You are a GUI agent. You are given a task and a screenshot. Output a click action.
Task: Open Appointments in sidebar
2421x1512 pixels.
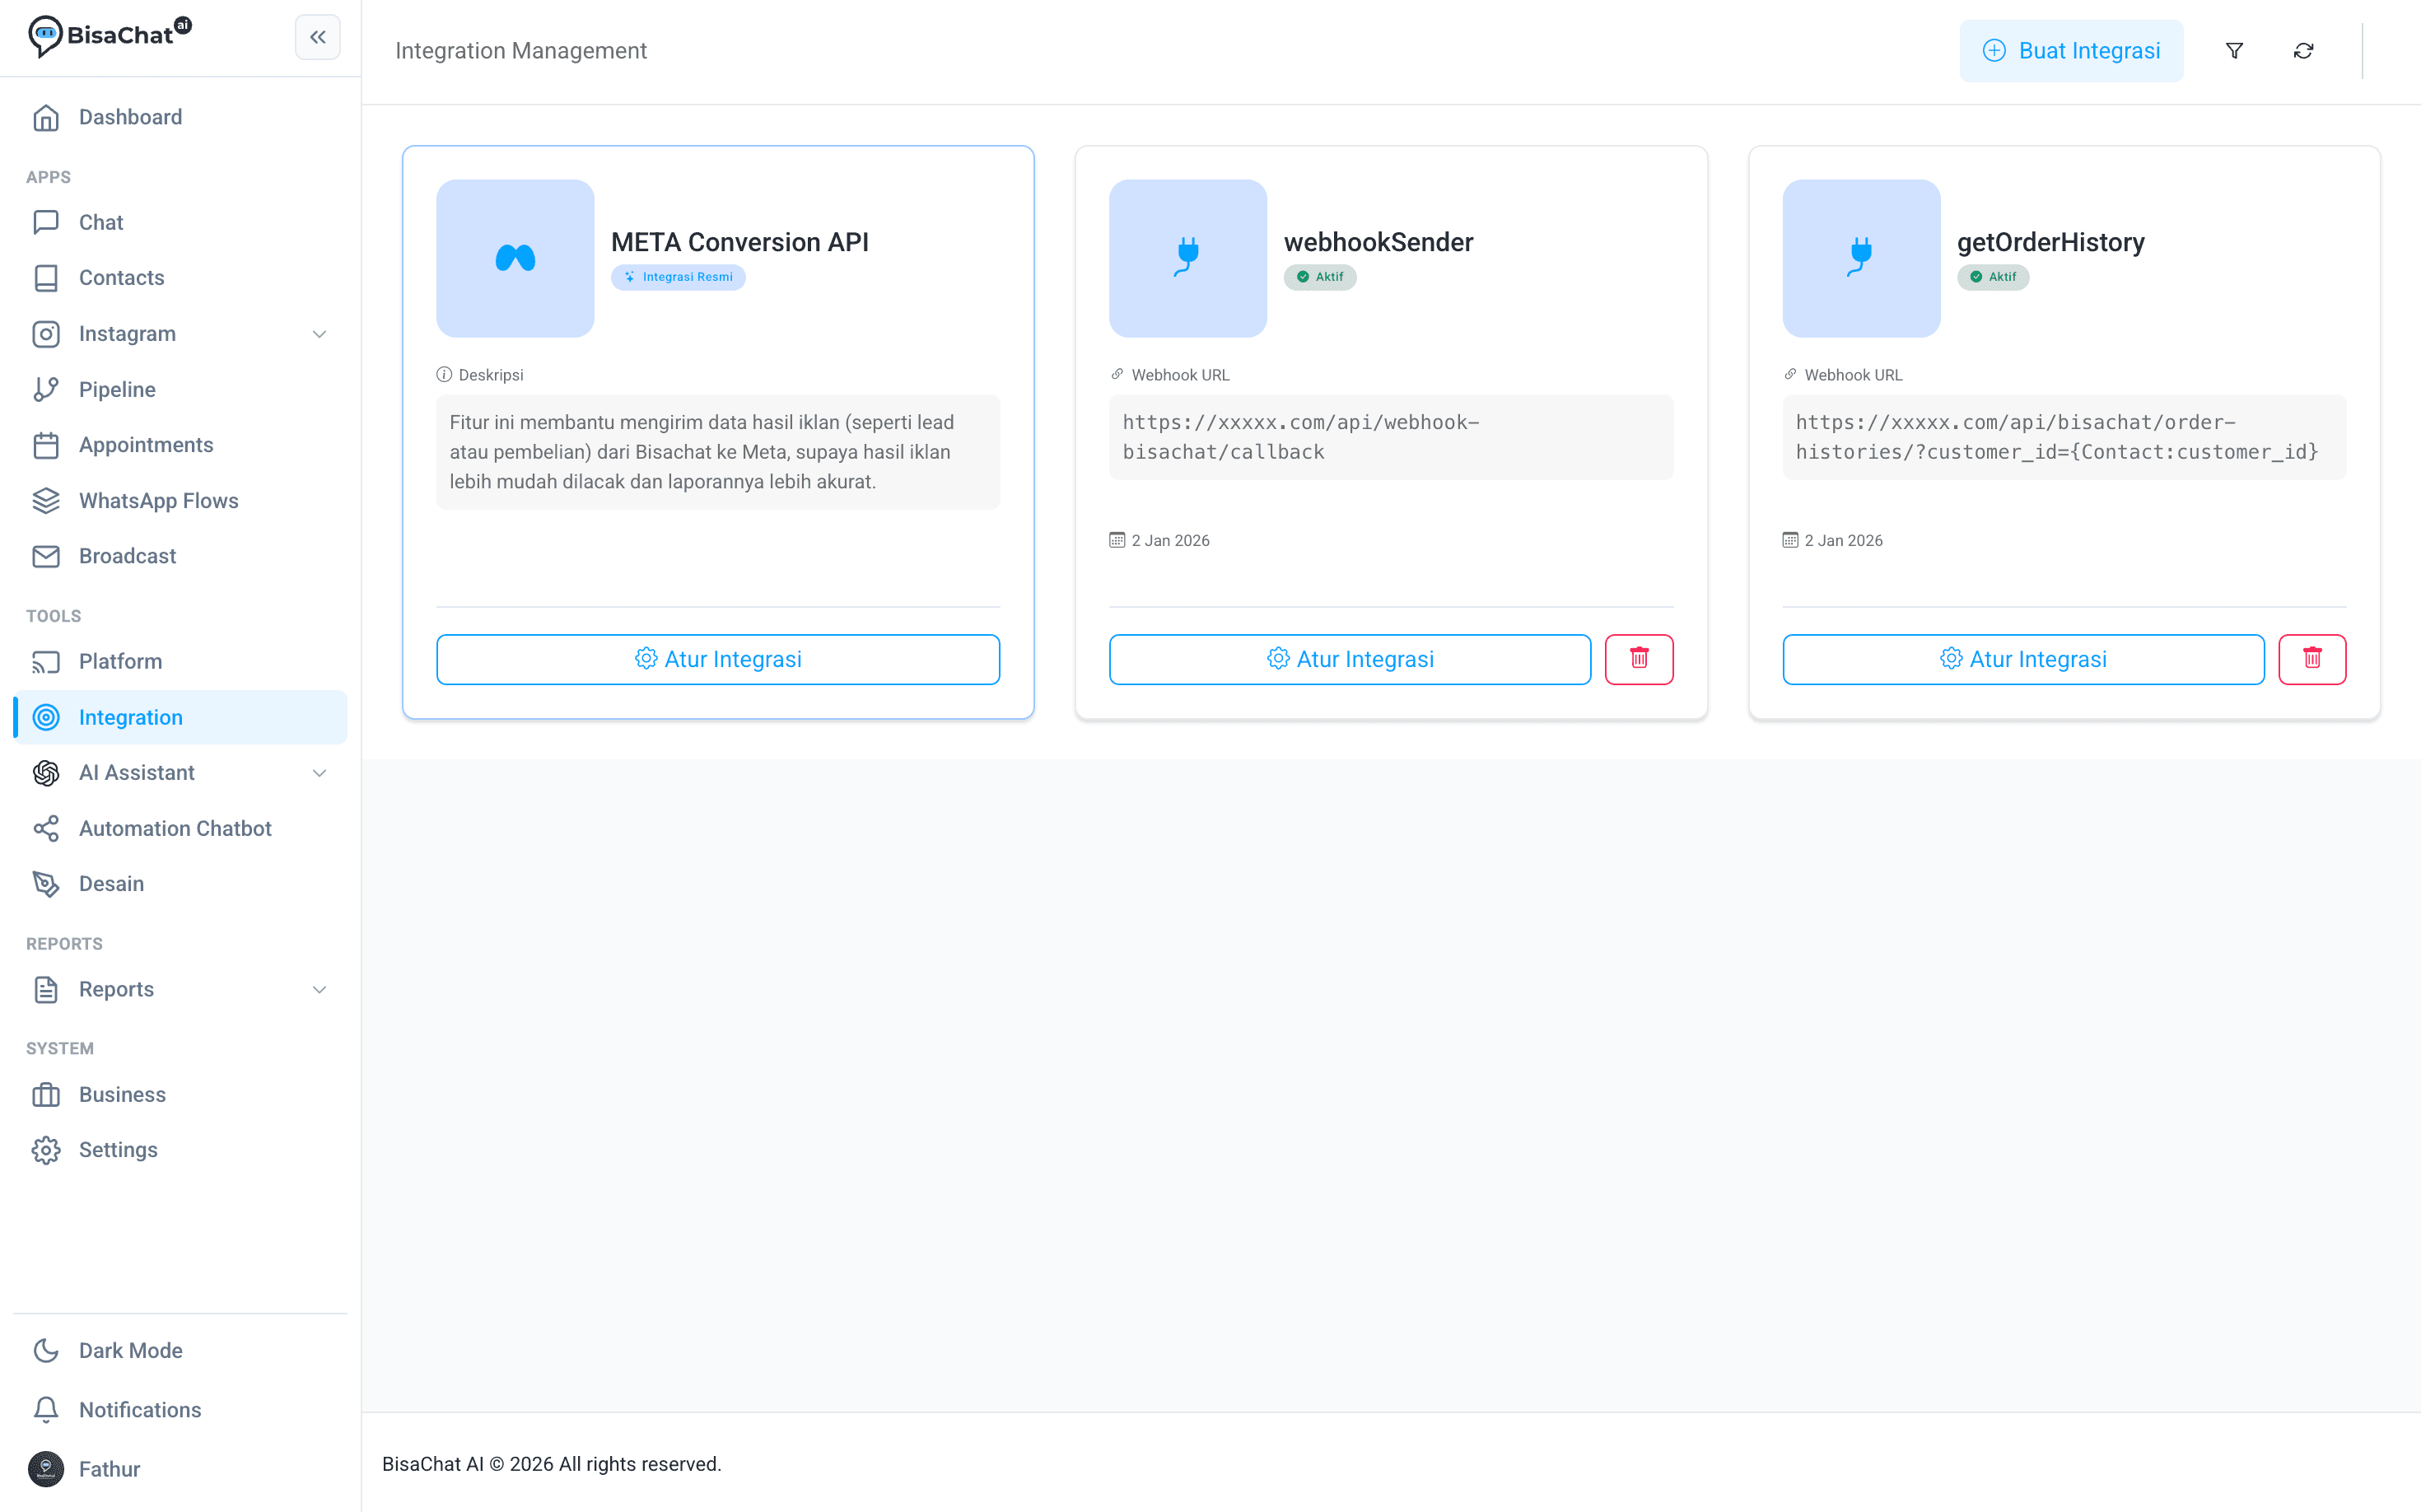click(180, 445)
